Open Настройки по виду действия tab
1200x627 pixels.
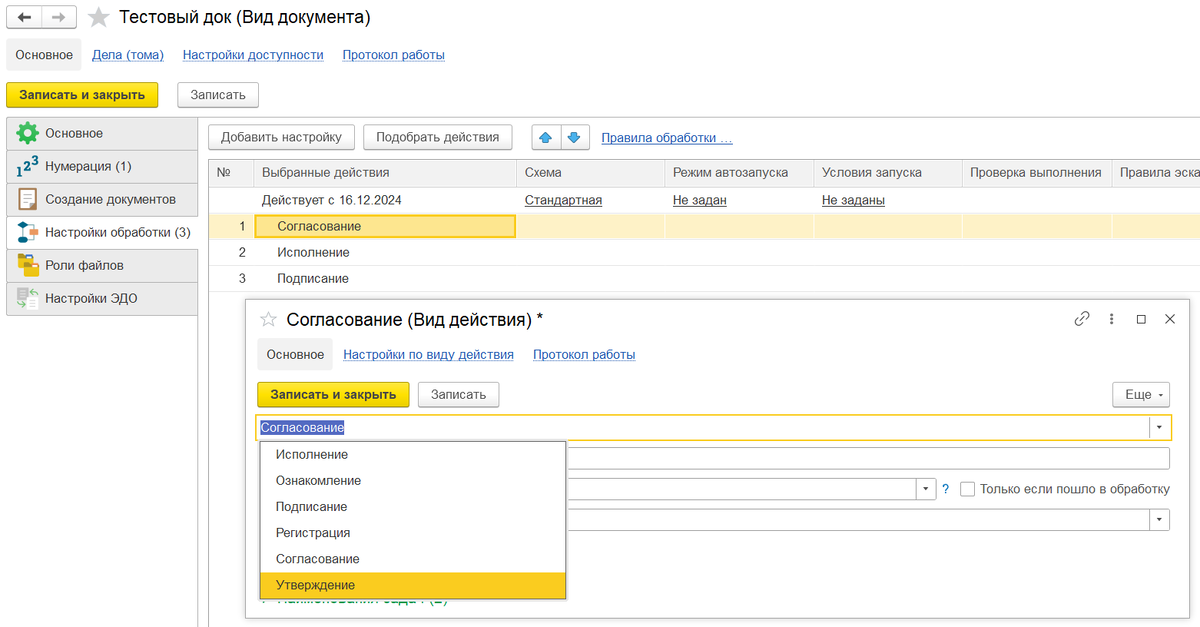[x=428, y=355]
